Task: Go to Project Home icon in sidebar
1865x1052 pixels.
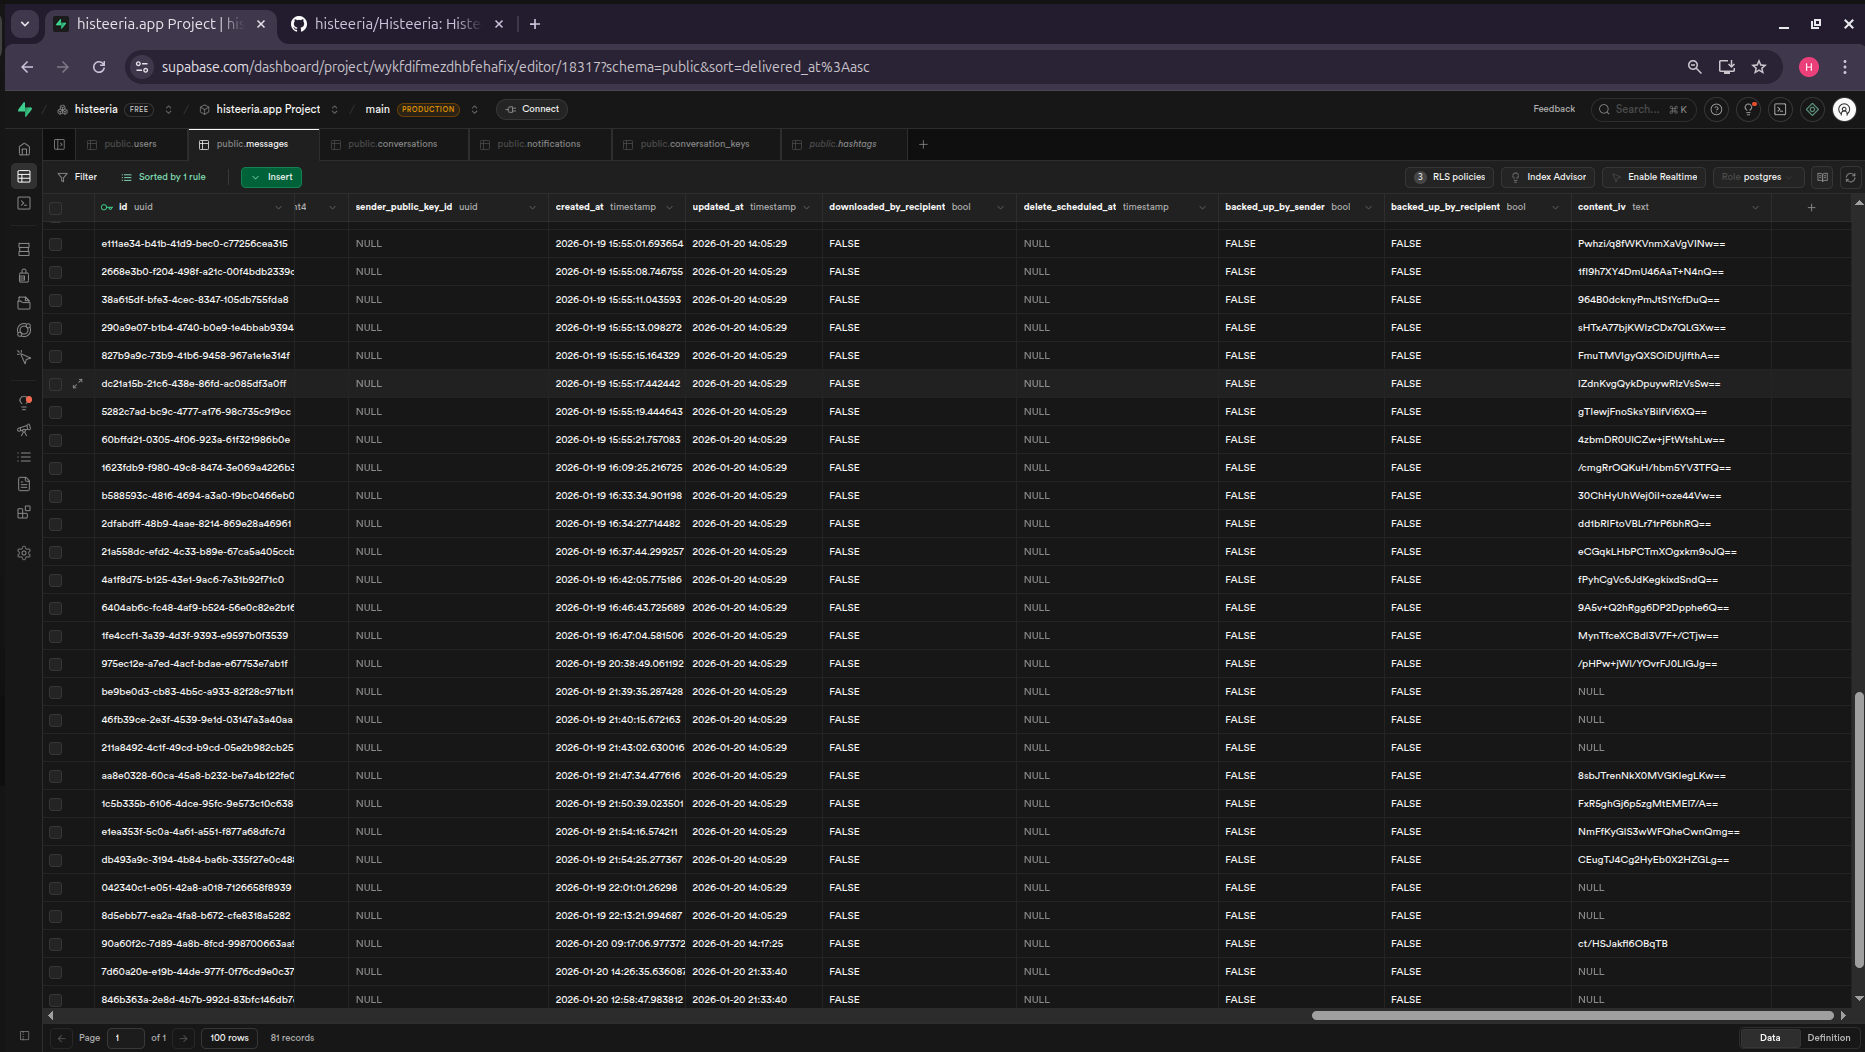Action: point(24,149)
